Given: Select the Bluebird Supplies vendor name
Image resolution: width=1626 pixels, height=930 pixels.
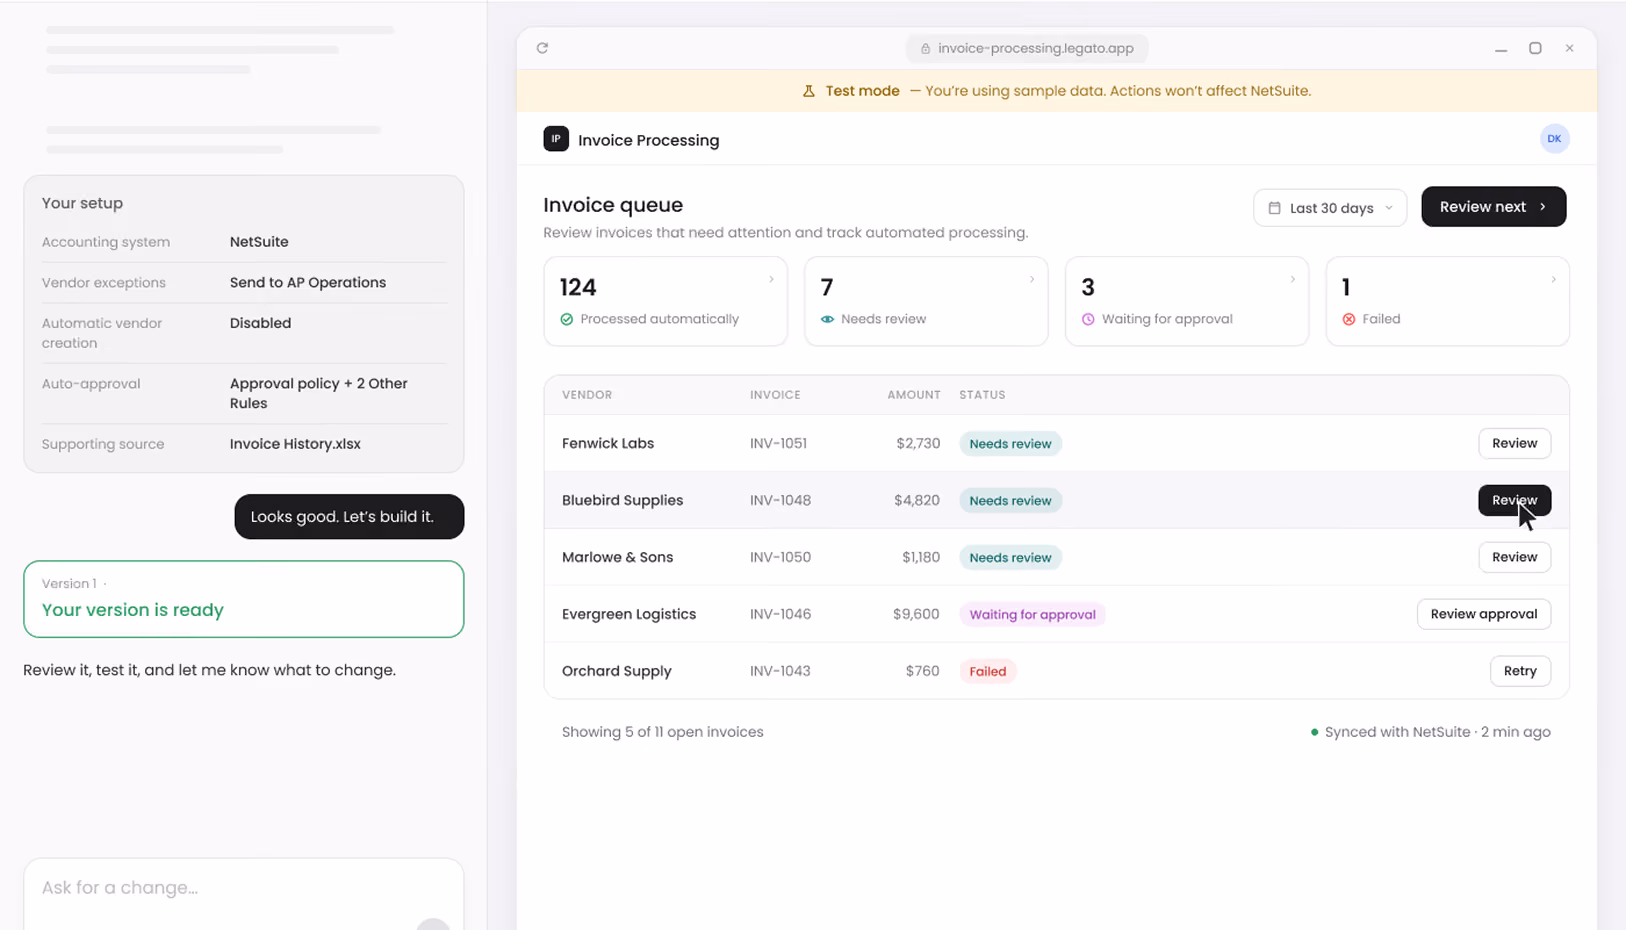Looking at the screenshot, I should pos(622,500).
